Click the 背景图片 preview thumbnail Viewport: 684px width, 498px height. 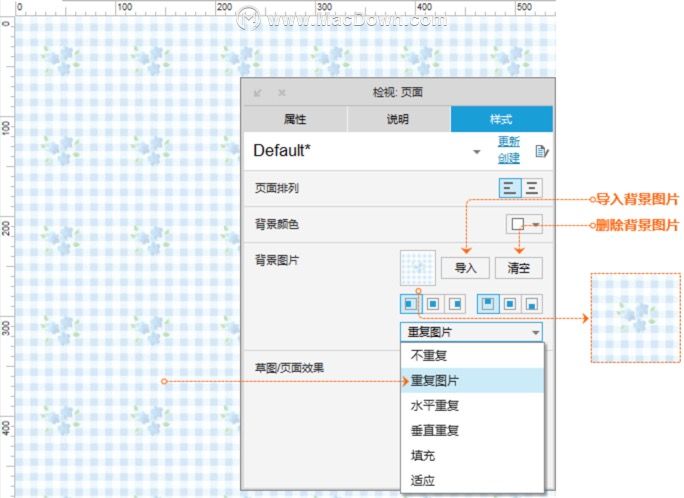(417, 268)
